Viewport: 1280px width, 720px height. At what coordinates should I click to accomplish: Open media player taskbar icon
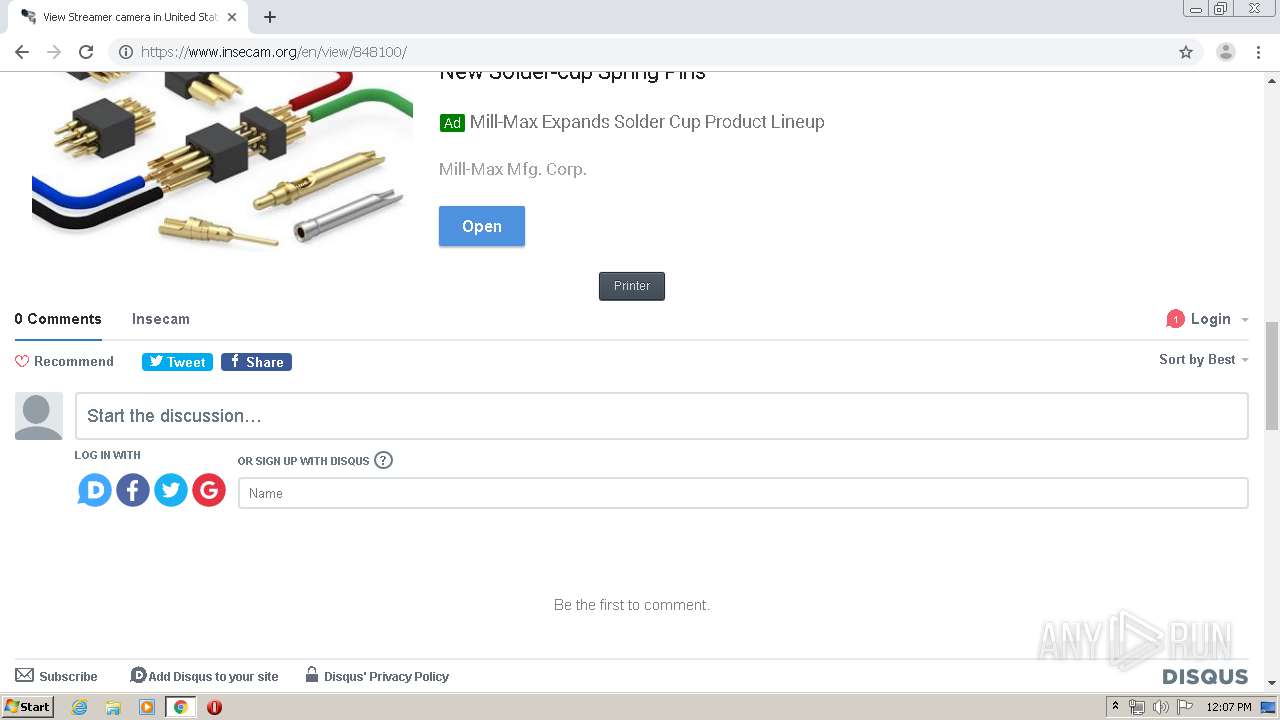coord(147,707)
